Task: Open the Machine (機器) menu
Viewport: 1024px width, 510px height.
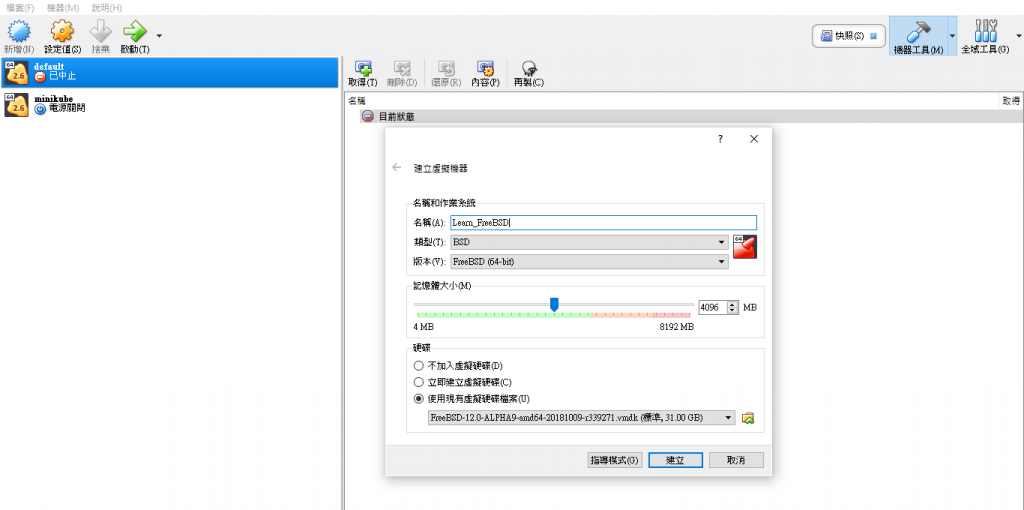Action: click(x=63, y=8)
